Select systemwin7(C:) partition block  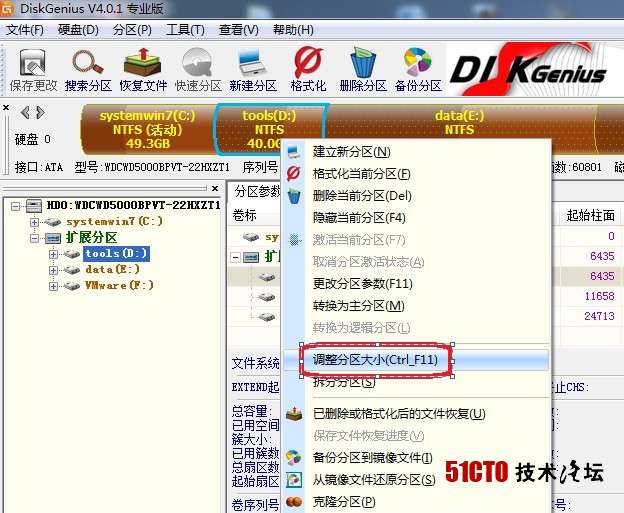point(147,129)
